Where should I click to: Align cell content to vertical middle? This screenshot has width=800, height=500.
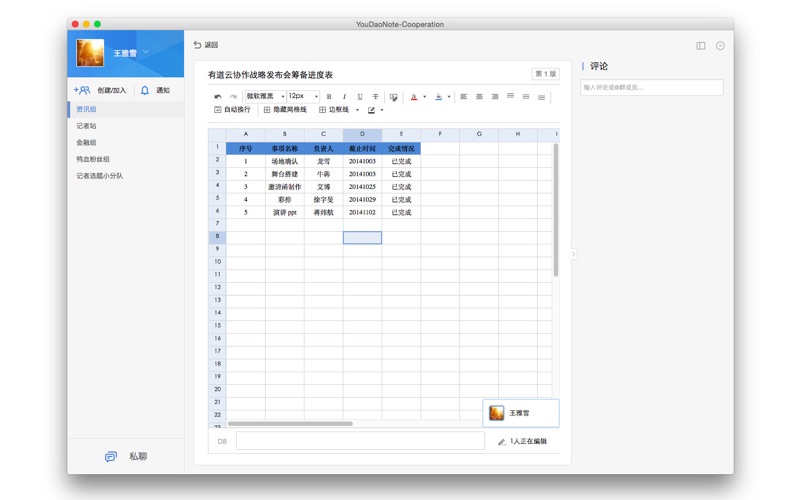pyautogui.click(x=526, y=96)
